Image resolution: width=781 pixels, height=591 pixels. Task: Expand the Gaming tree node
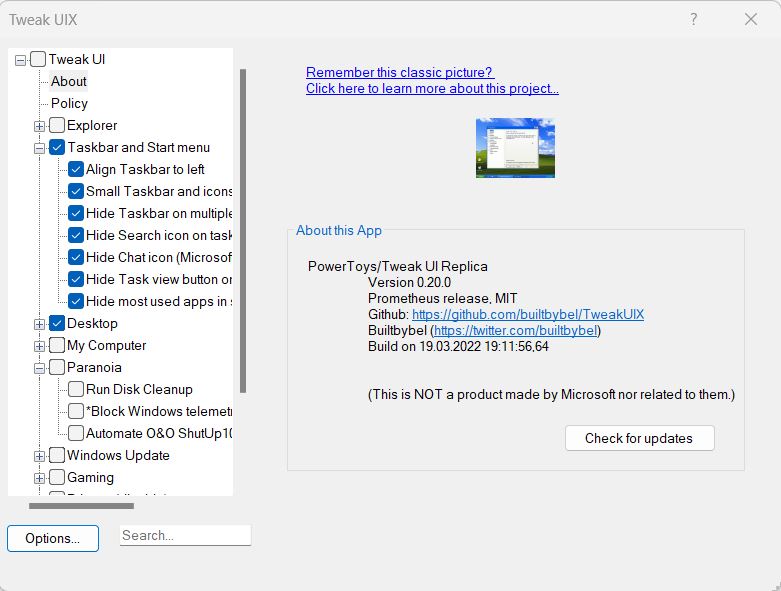[39, 478]
